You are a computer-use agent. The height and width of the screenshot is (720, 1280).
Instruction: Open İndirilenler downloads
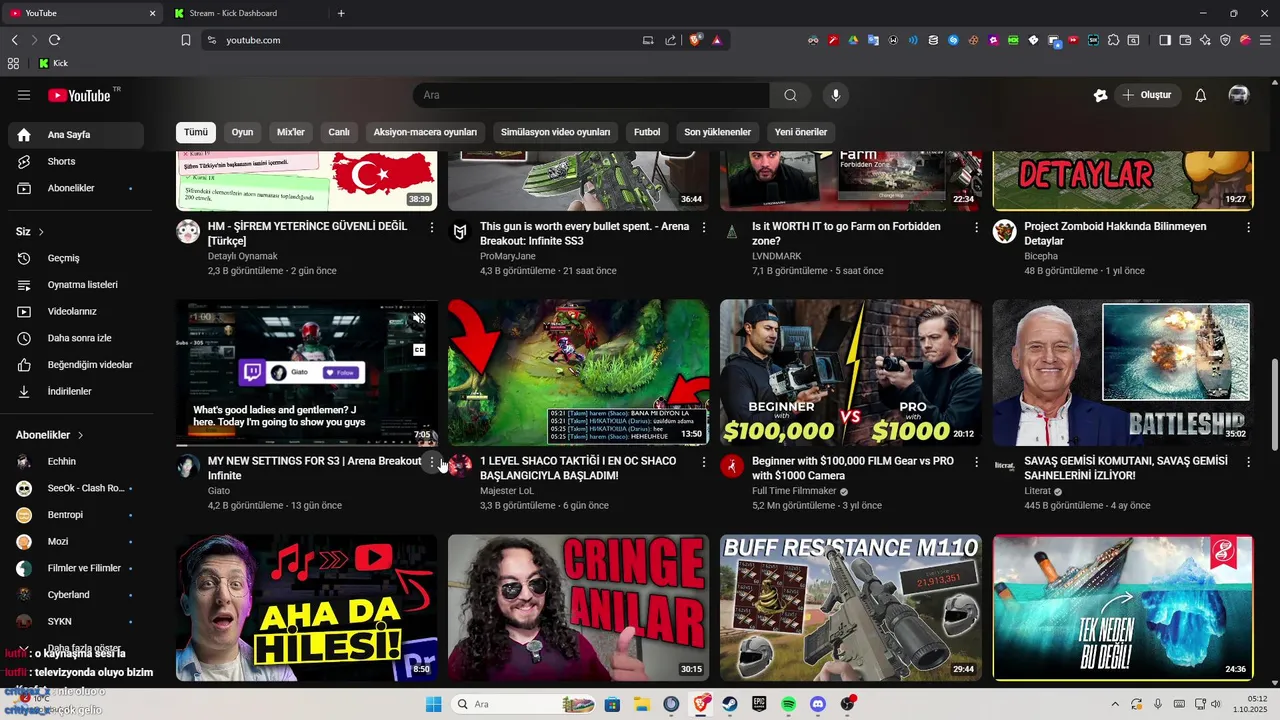pos(76,391)
